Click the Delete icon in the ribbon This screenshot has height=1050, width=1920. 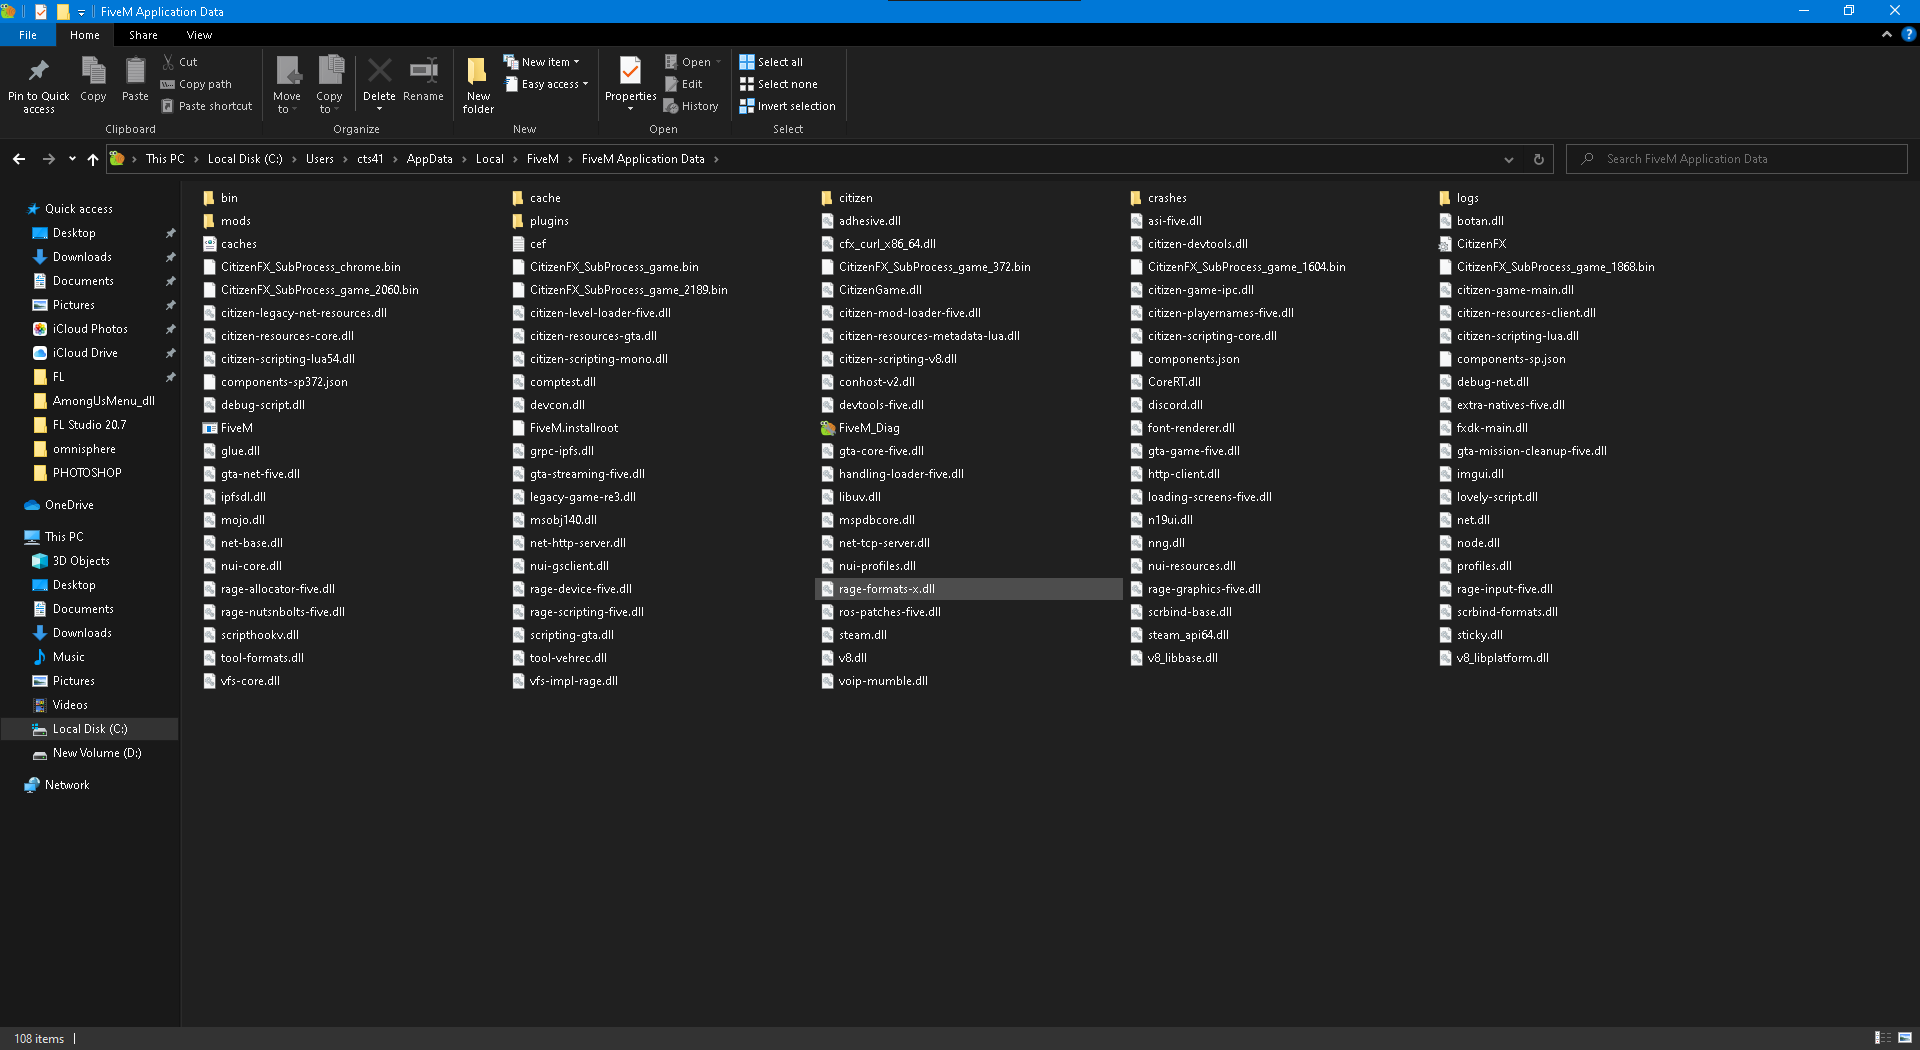coord(379,72)
